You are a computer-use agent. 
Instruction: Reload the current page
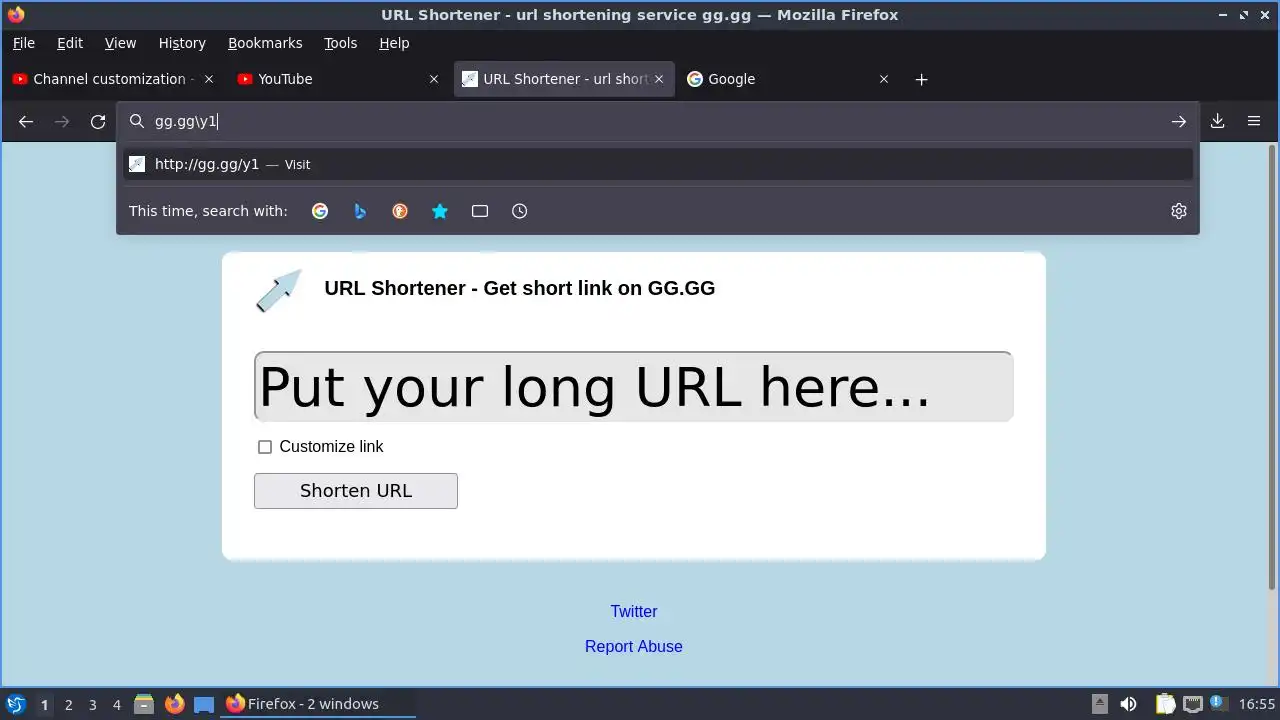98,121
